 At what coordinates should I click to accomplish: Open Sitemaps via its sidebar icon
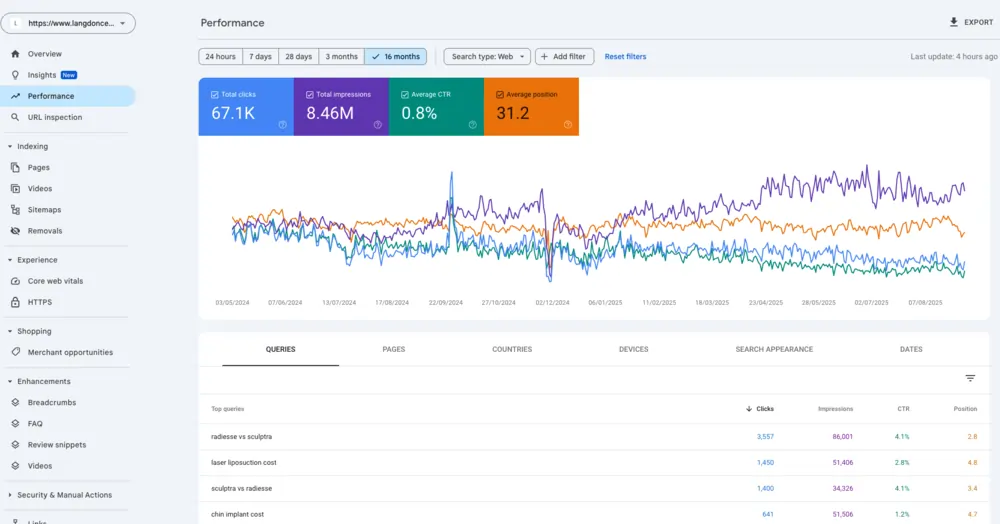[x=15, y=210]
